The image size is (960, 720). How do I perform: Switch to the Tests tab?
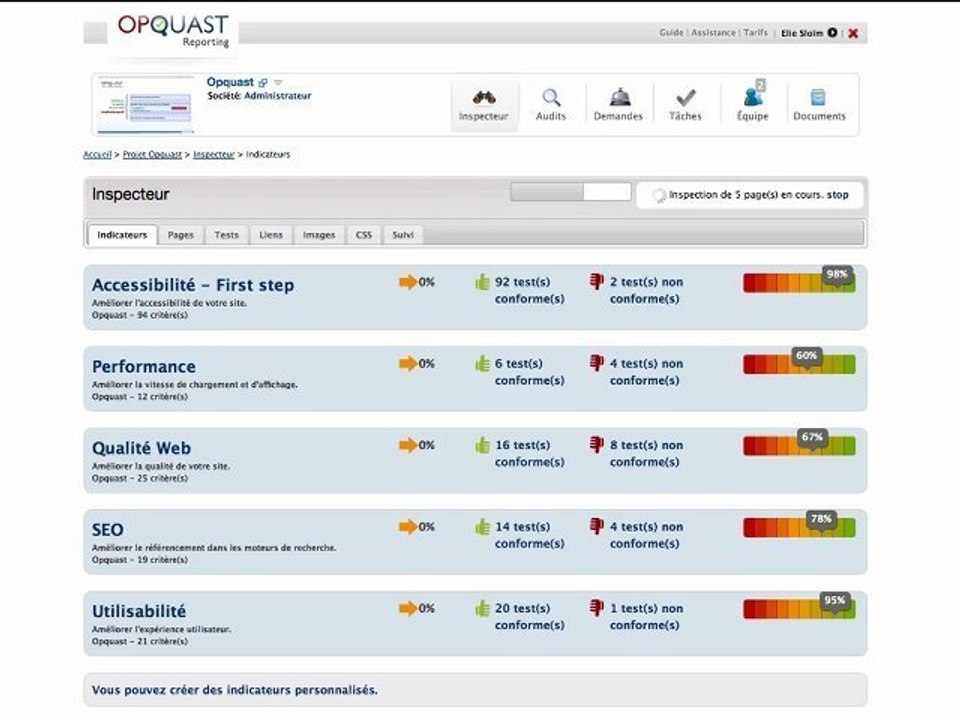coord(227,235)
